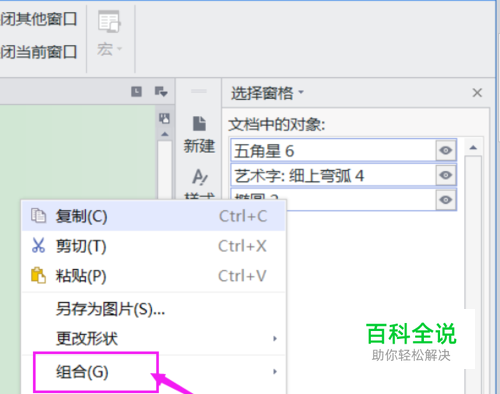Choose 复制(C) from context menu

tap(154, 216)
